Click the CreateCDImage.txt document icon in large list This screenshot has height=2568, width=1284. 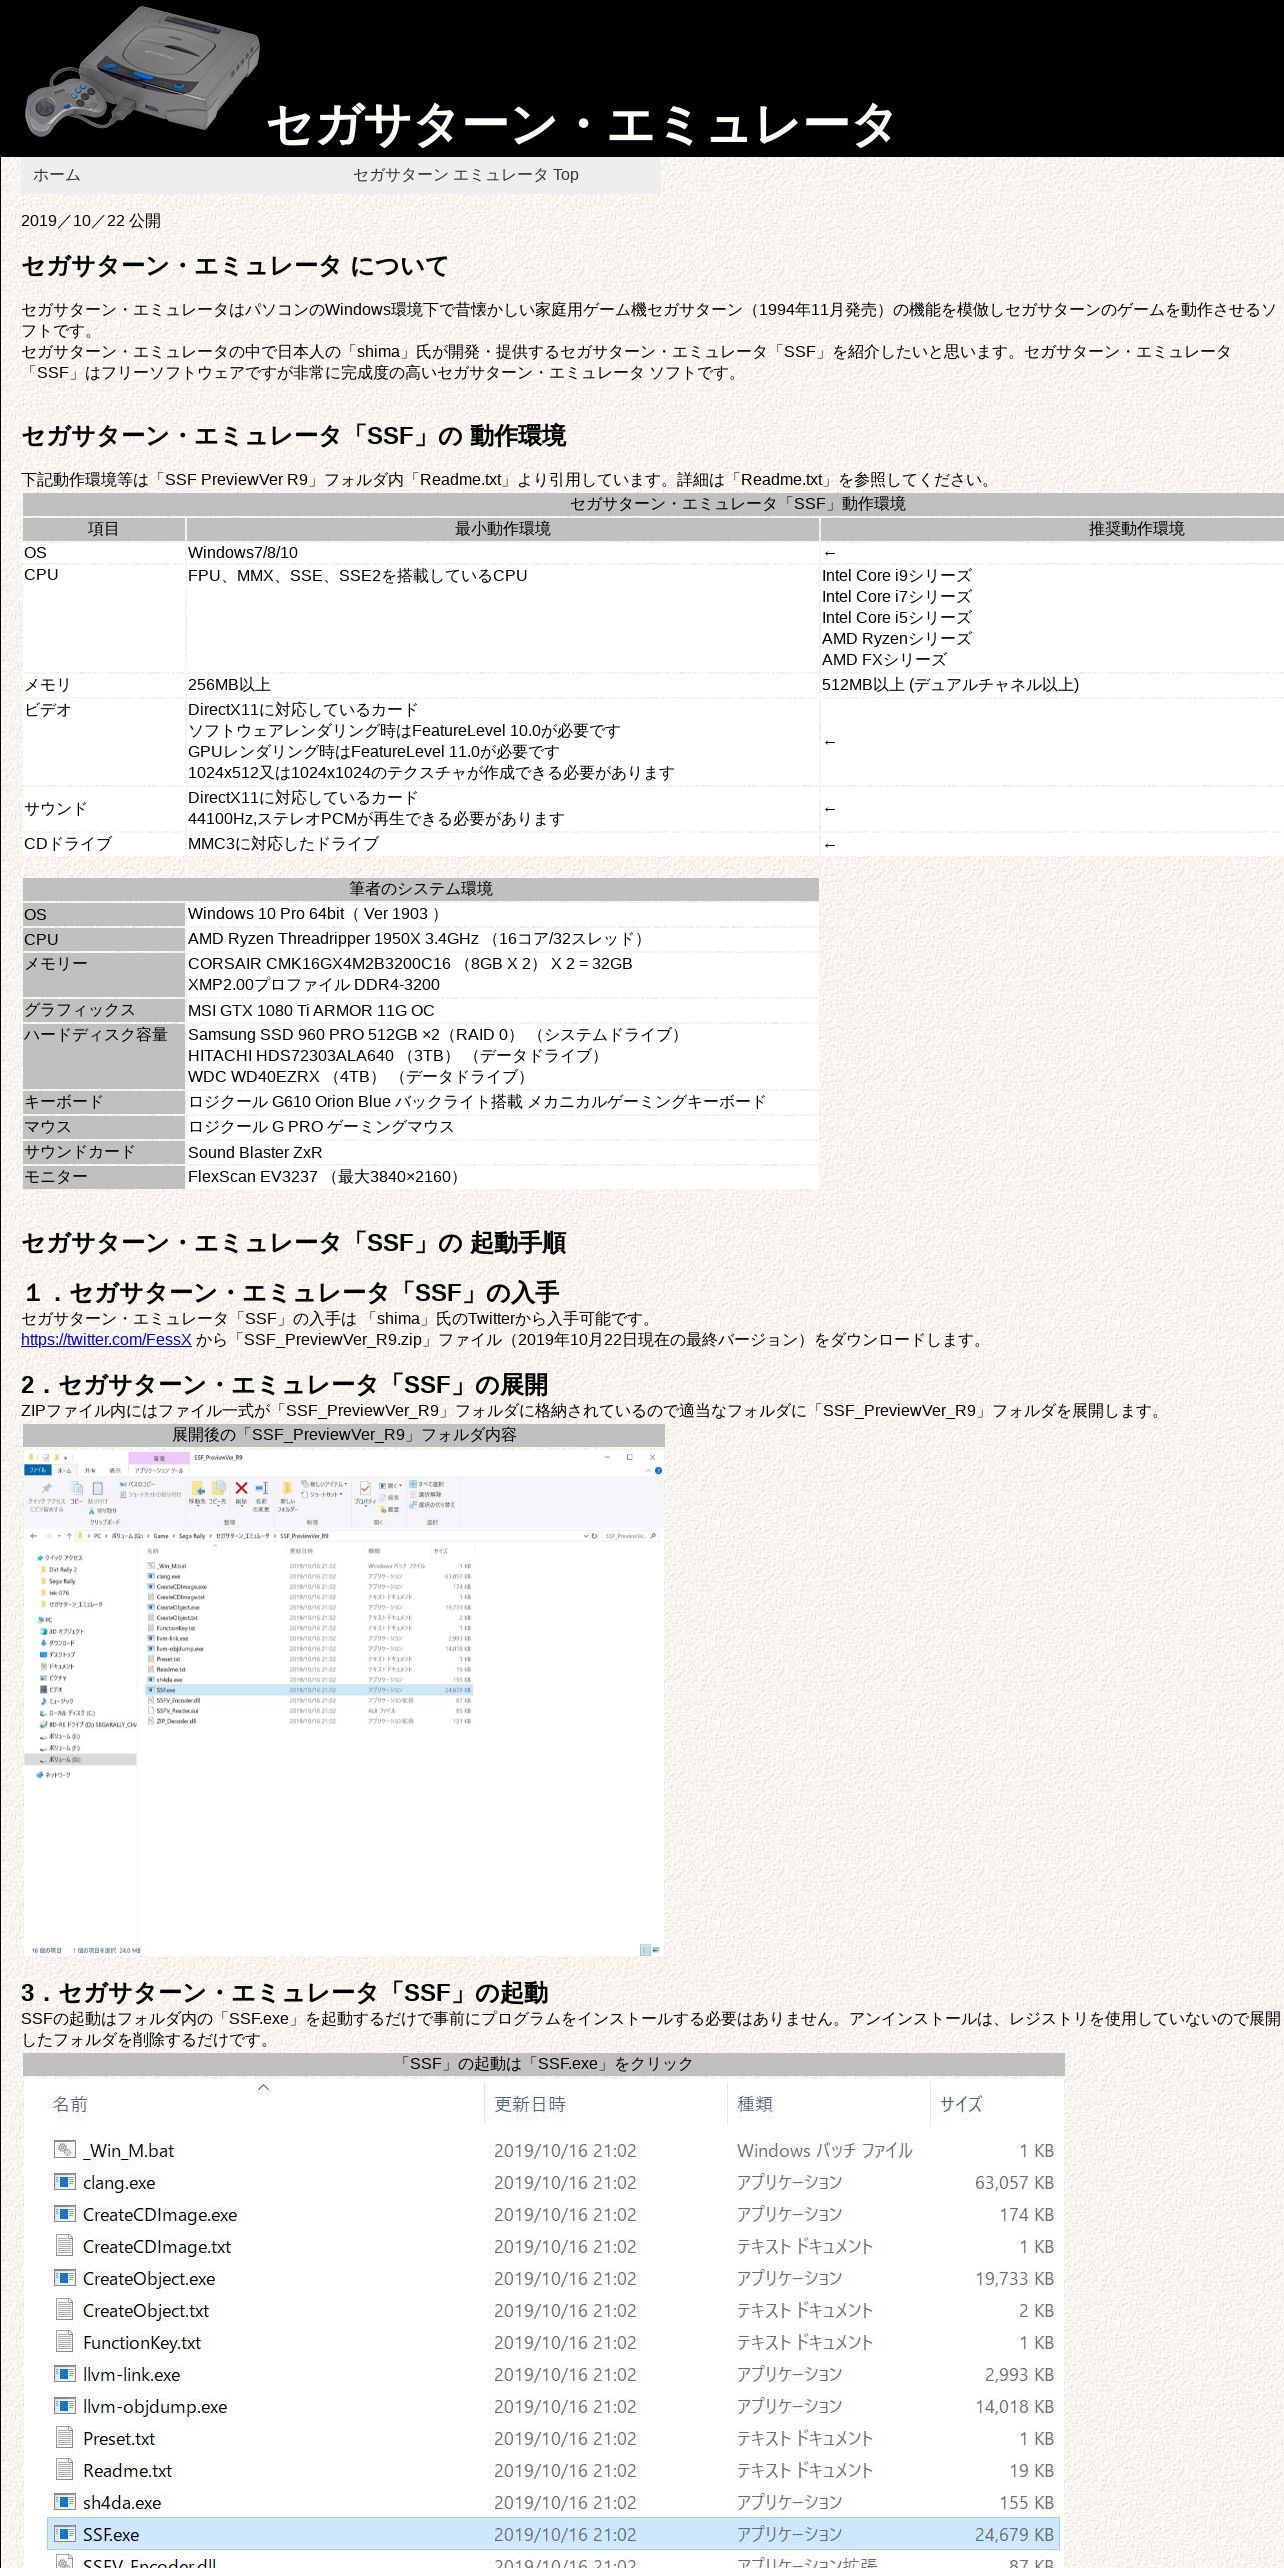64,2246
